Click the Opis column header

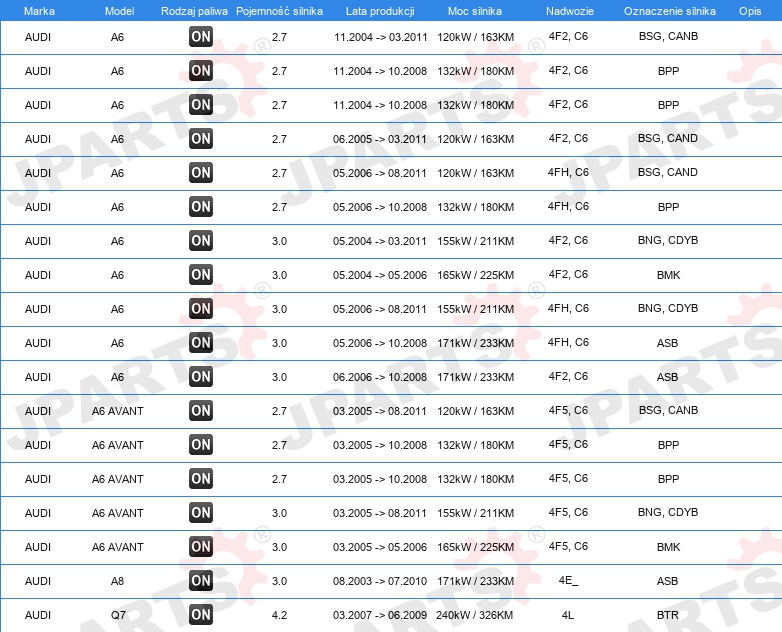coord(750,11)
